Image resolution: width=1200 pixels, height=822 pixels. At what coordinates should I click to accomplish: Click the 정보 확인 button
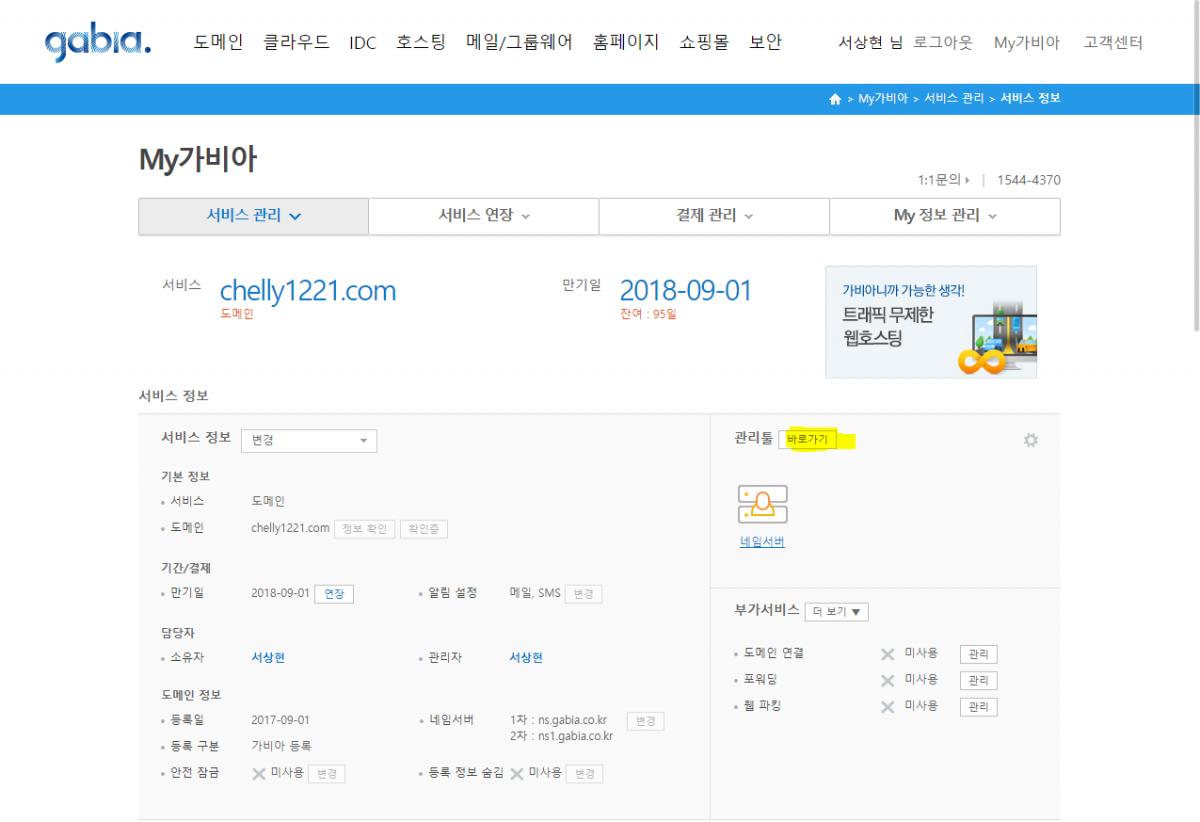coord(365,529)
